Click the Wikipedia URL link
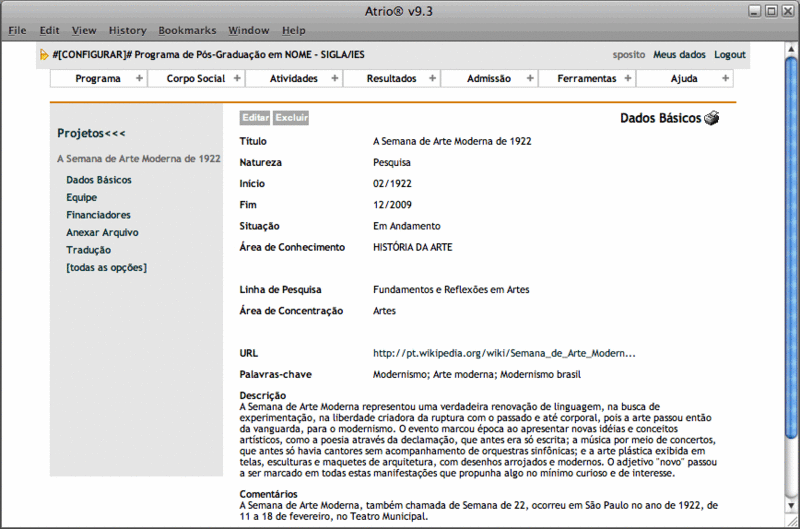This screenshot has width=800, height=529. pyautogui.click(x=504, y=353)
